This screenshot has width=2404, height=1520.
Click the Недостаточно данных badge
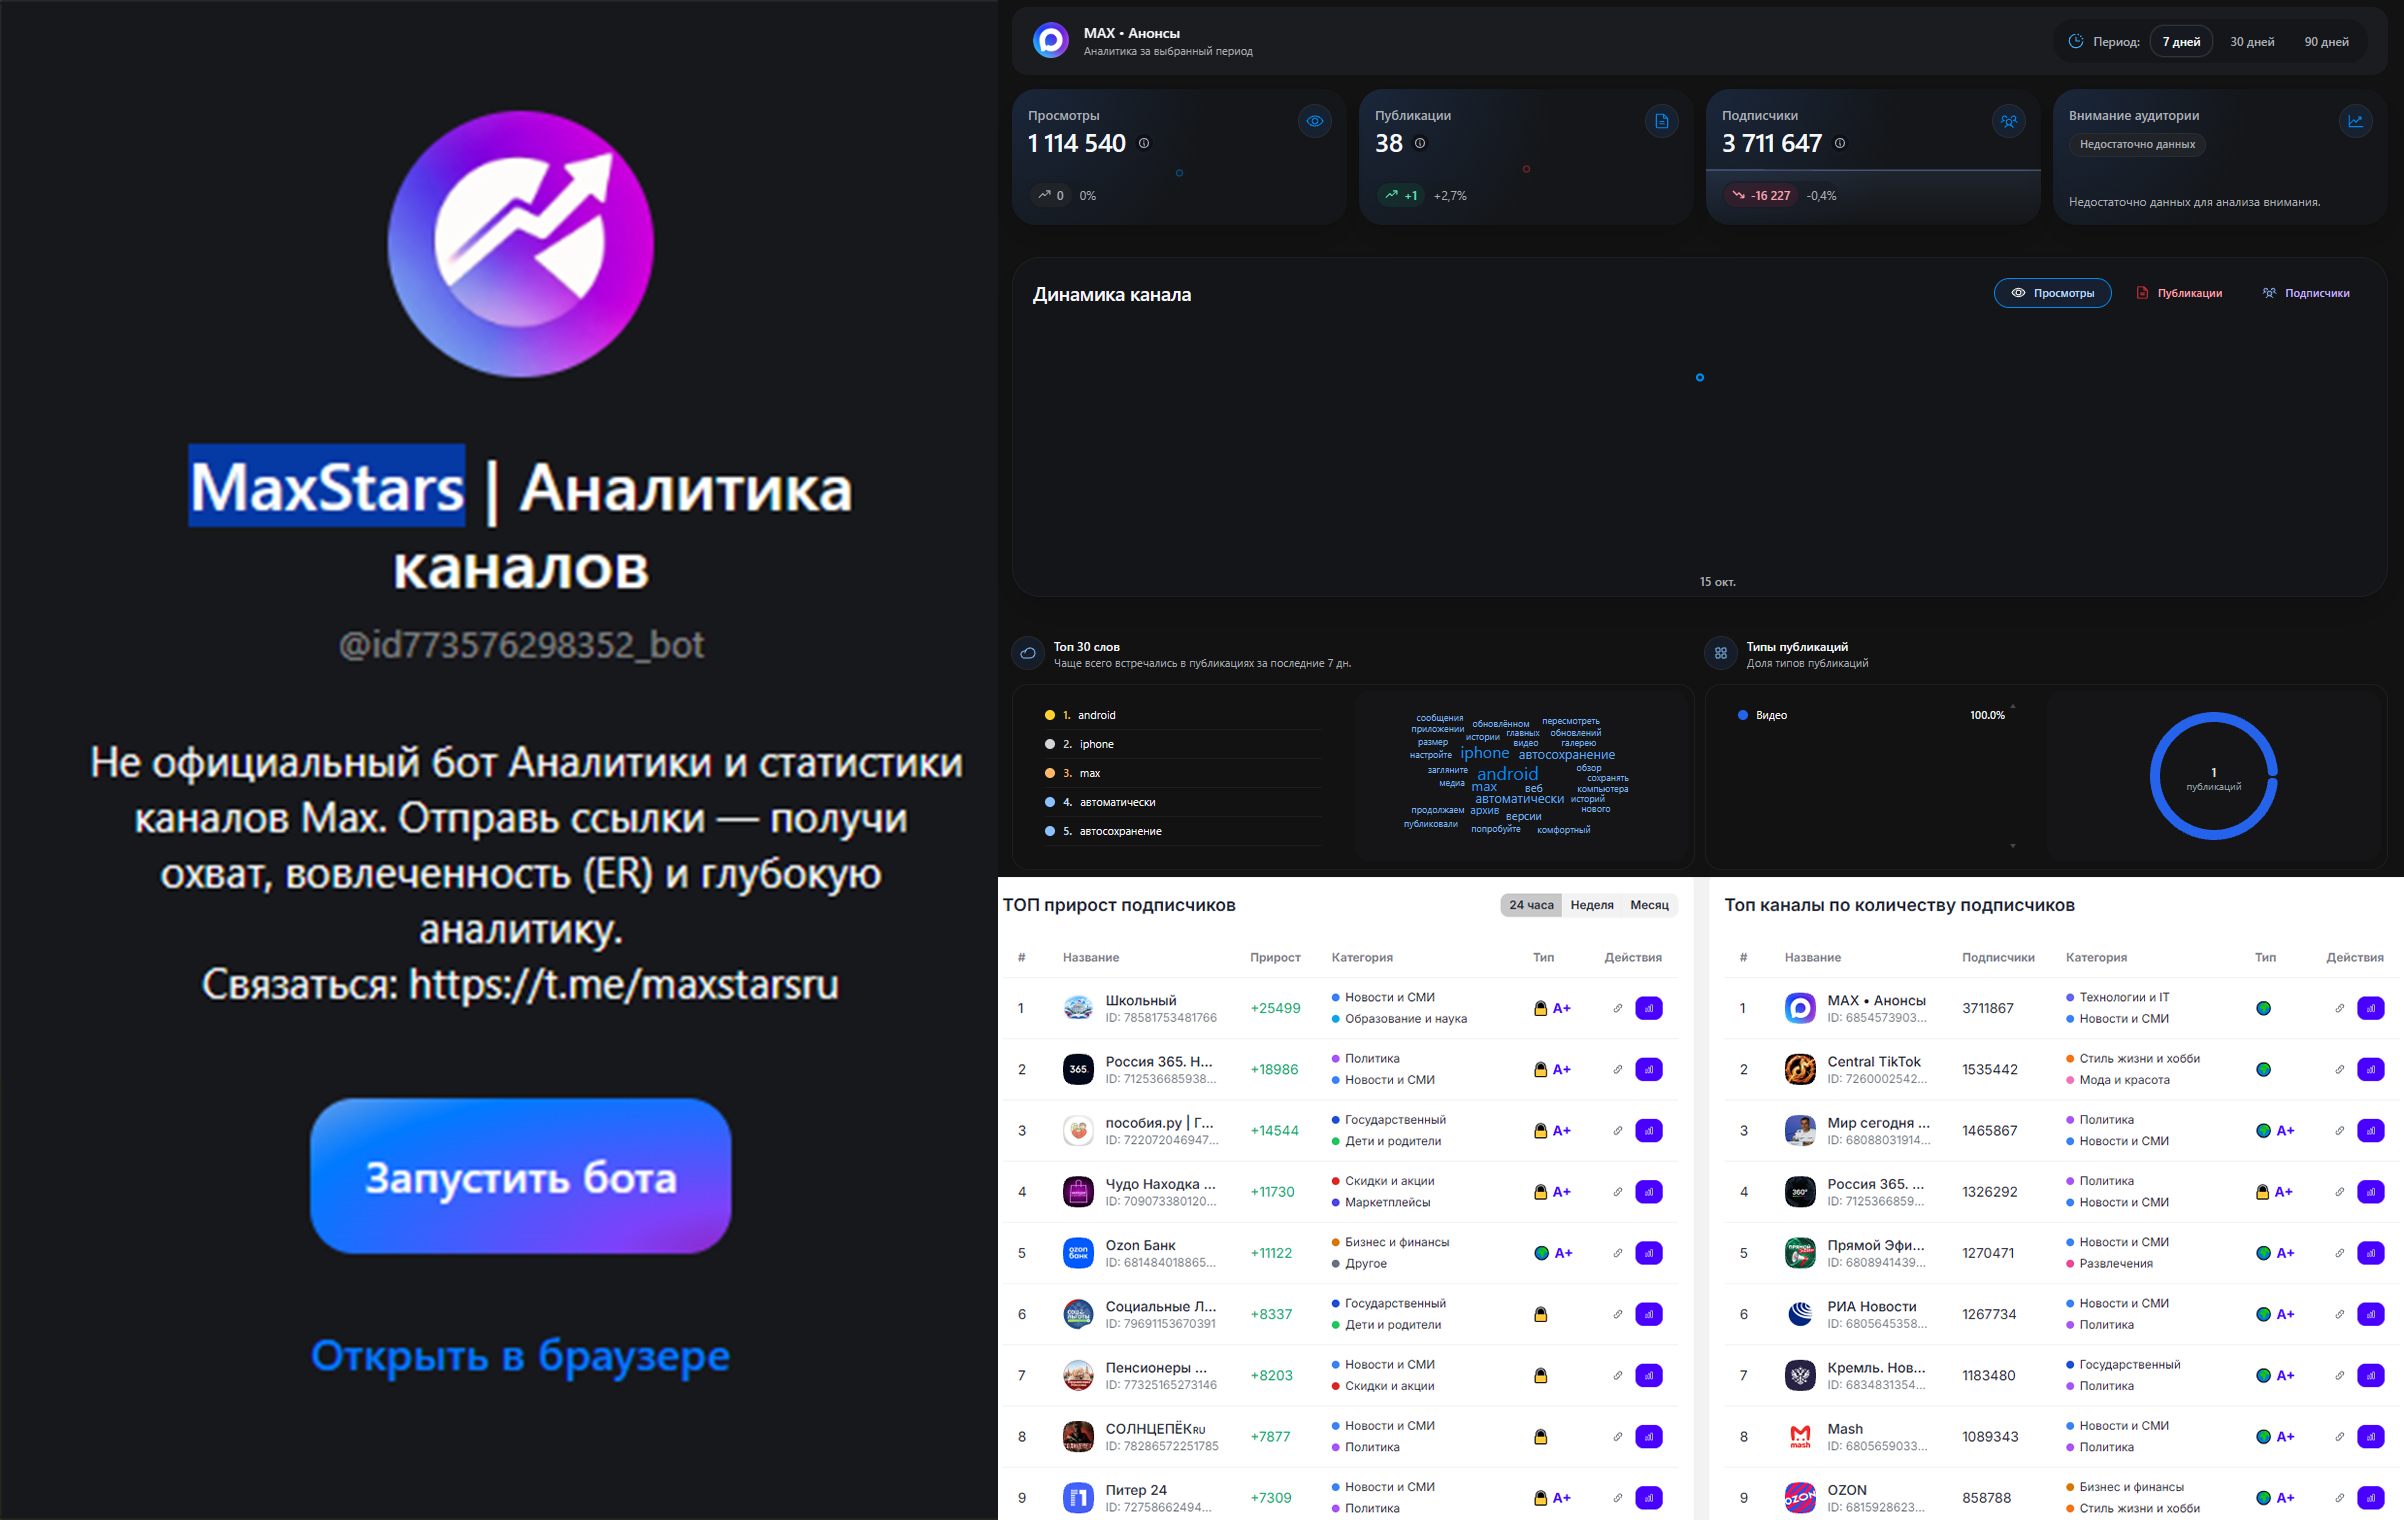click(x=2137, y=144)
